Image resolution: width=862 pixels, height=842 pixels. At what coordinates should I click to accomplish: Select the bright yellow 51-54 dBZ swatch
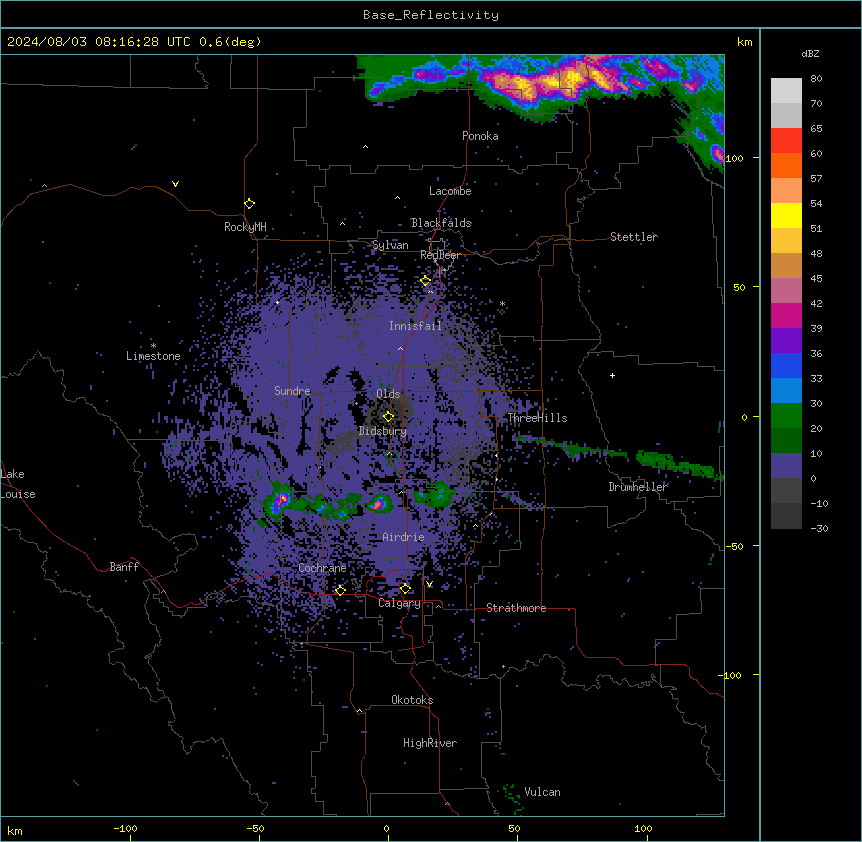point(786,216)
